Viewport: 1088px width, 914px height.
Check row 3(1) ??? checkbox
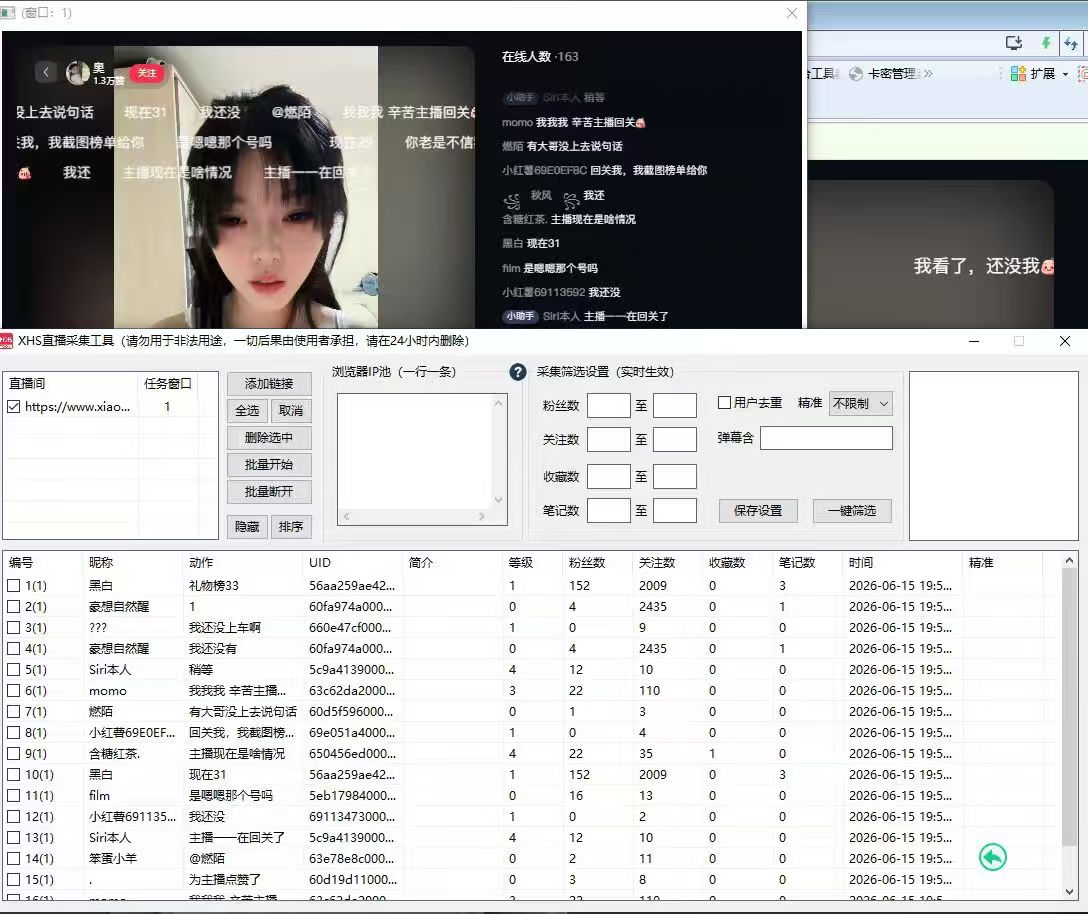click(x=14, y=627)
